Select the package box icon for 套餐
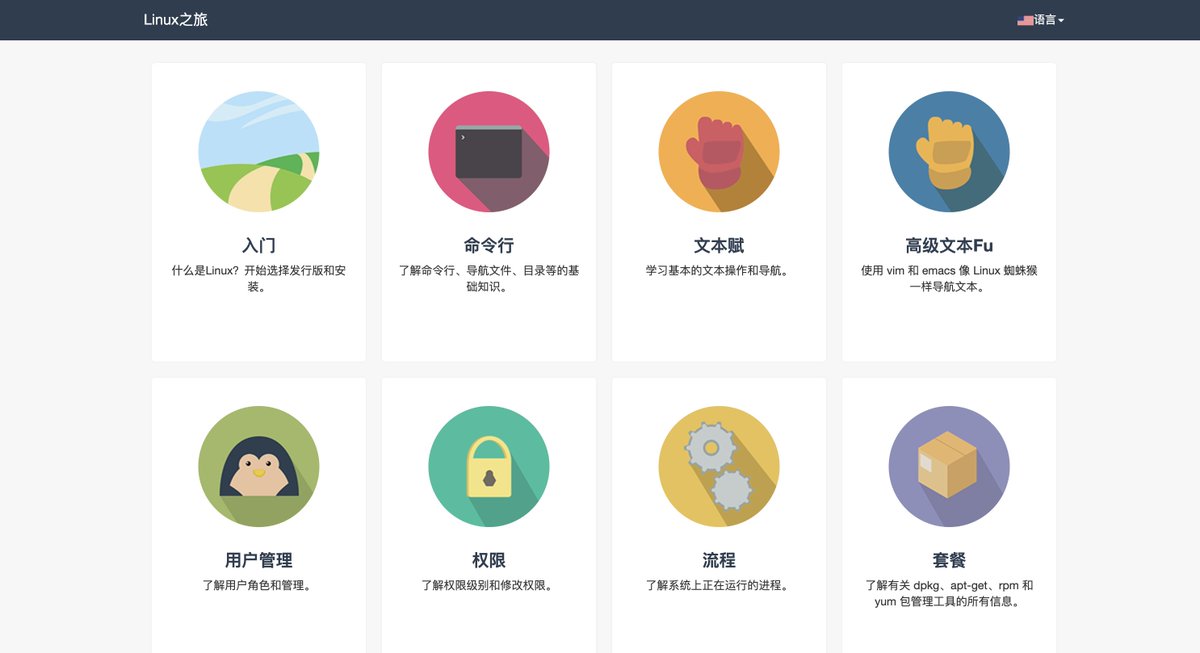 [948, 466]
